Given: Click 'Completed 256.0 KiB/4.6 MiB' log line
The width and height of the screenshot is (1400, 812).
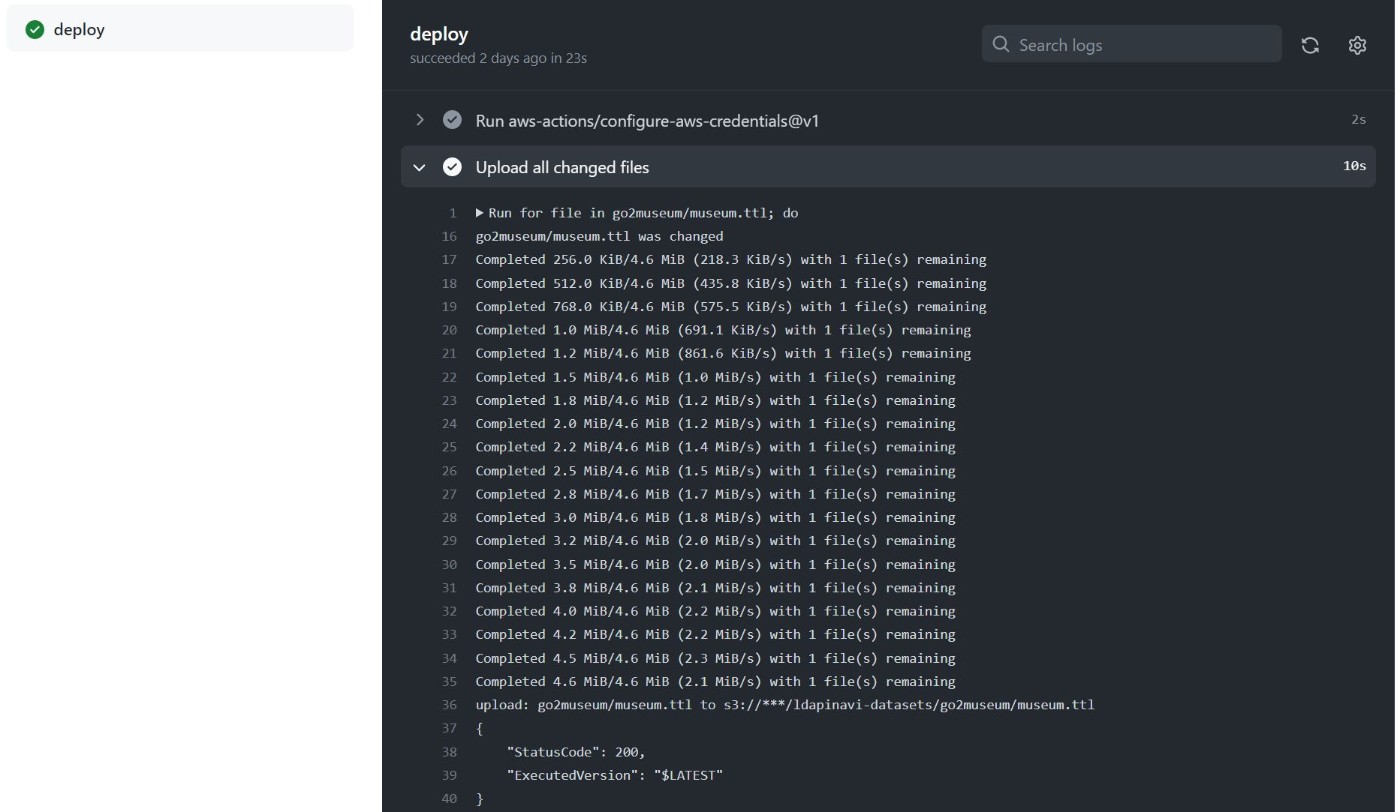Looking at the screenshot, I should (731, 260).
